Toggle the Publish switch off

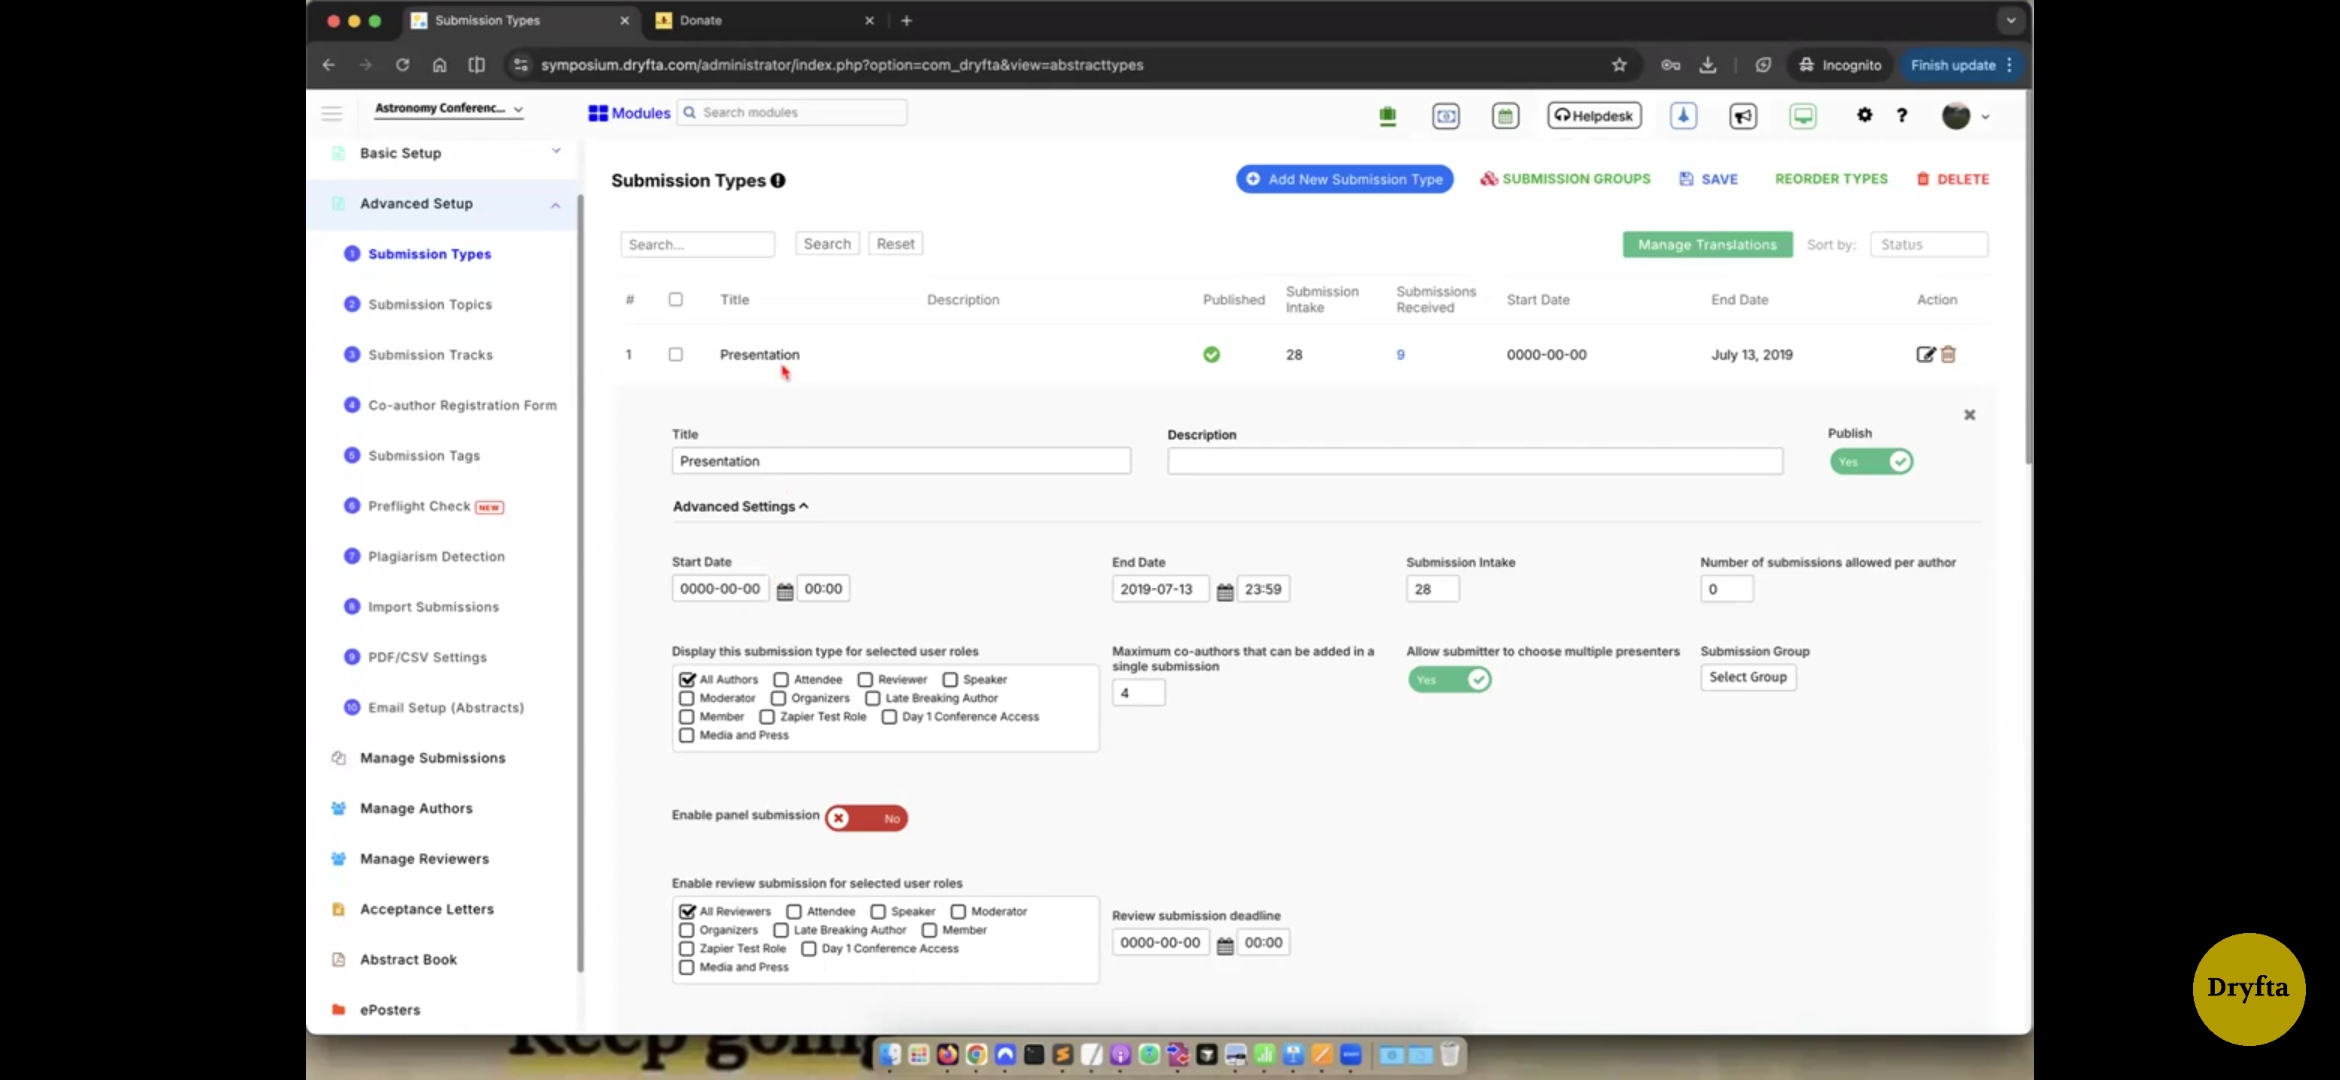[1871, 462]
